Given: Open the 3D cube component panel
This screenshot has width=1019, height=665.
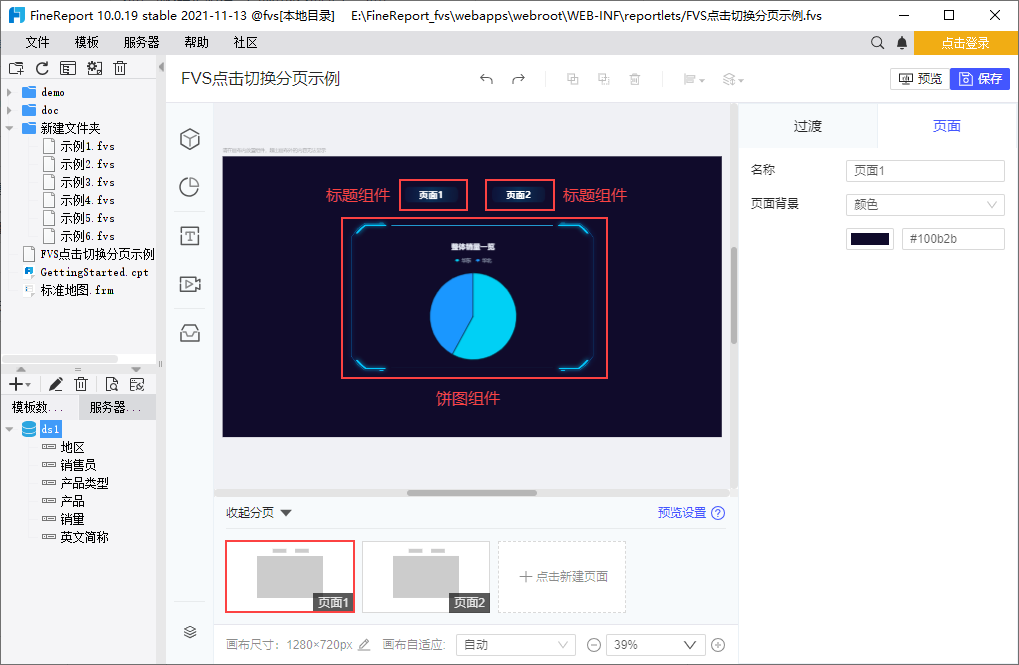Looking at the screenshot, I should pos(190,139).
